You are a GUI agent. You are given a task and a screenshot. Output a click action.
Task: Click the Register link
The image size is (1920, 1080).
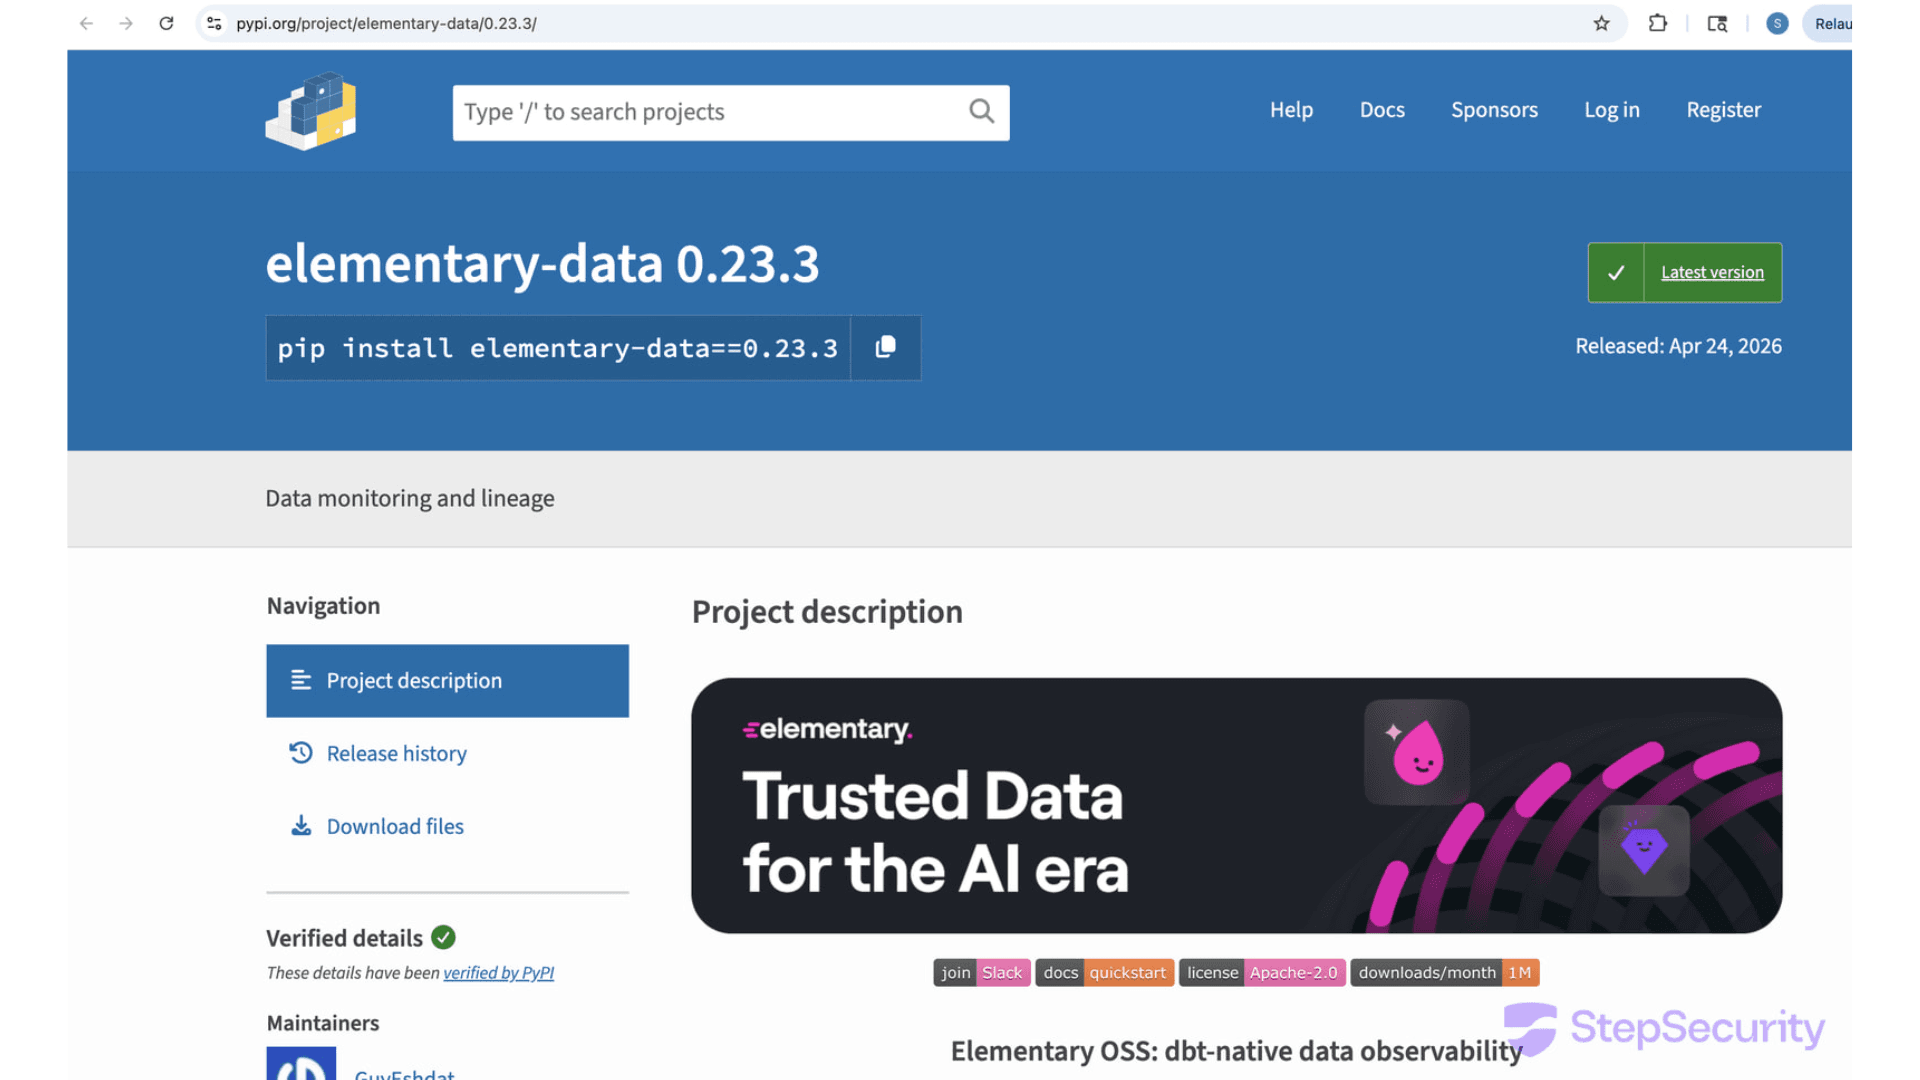tap(1722, 110)
